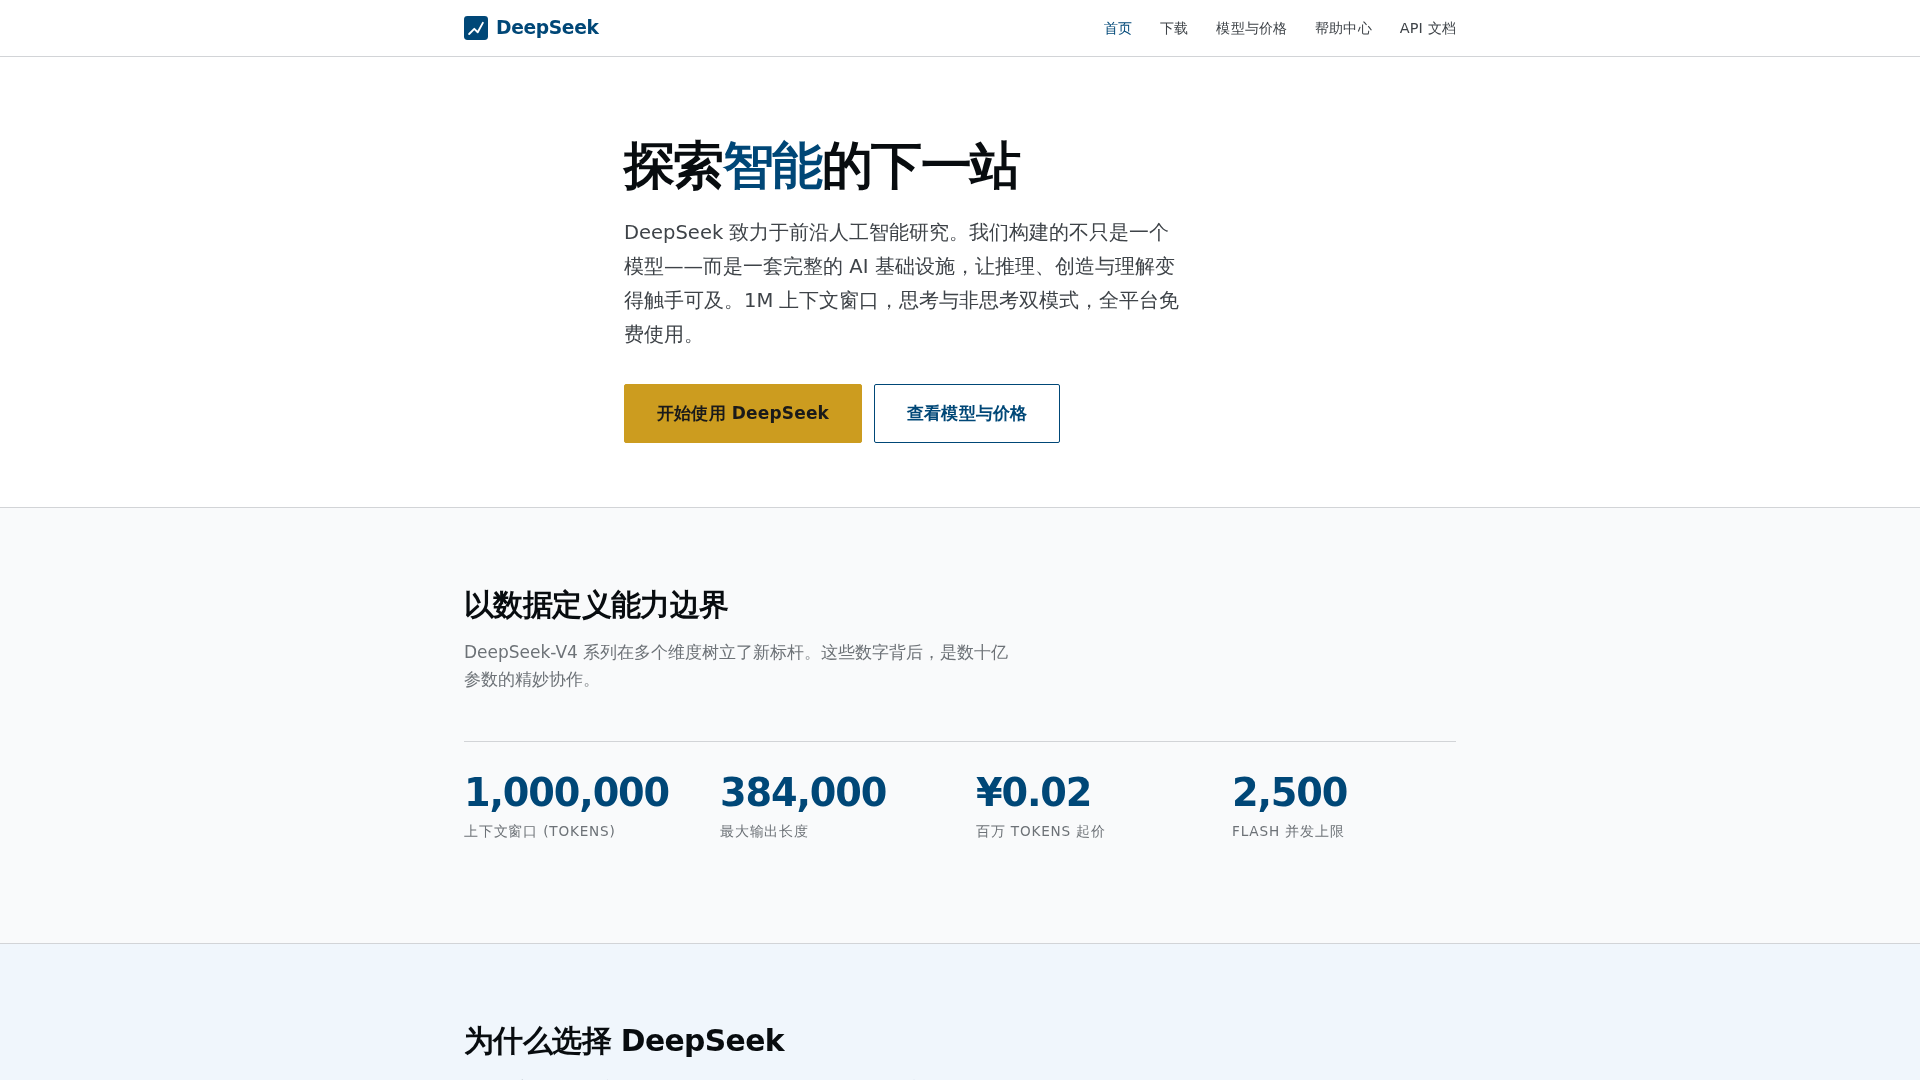Click the 探索智能的下一站 headline
The height and width of the screenshot is (1080, 1920).
tap(822, 166)
